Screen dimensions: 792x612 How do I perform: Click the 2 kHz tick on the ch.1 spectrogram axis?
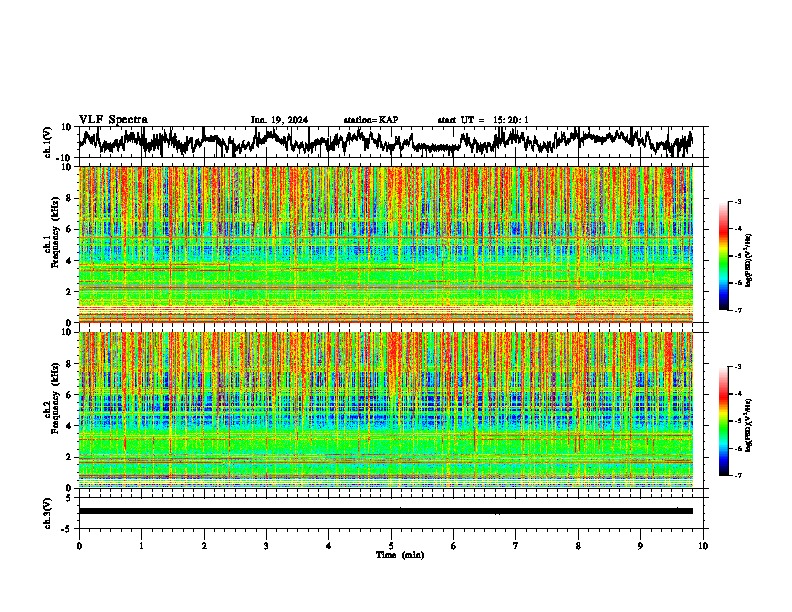(x=69, y=292)
